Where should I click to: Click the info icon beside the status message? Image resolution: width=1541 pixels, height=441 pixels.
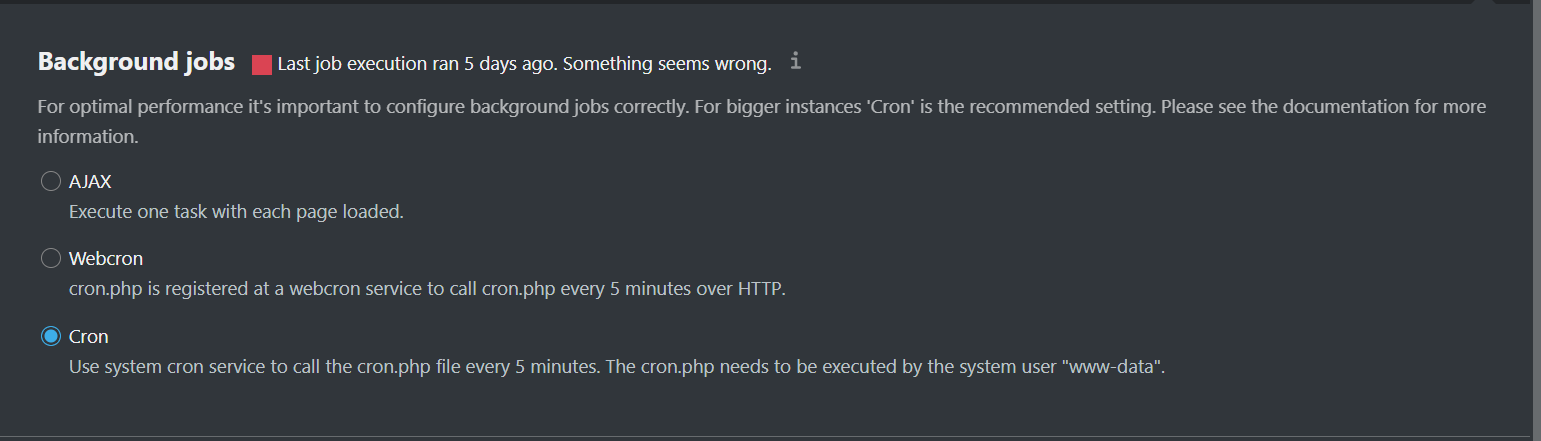[x=796, y=62]
